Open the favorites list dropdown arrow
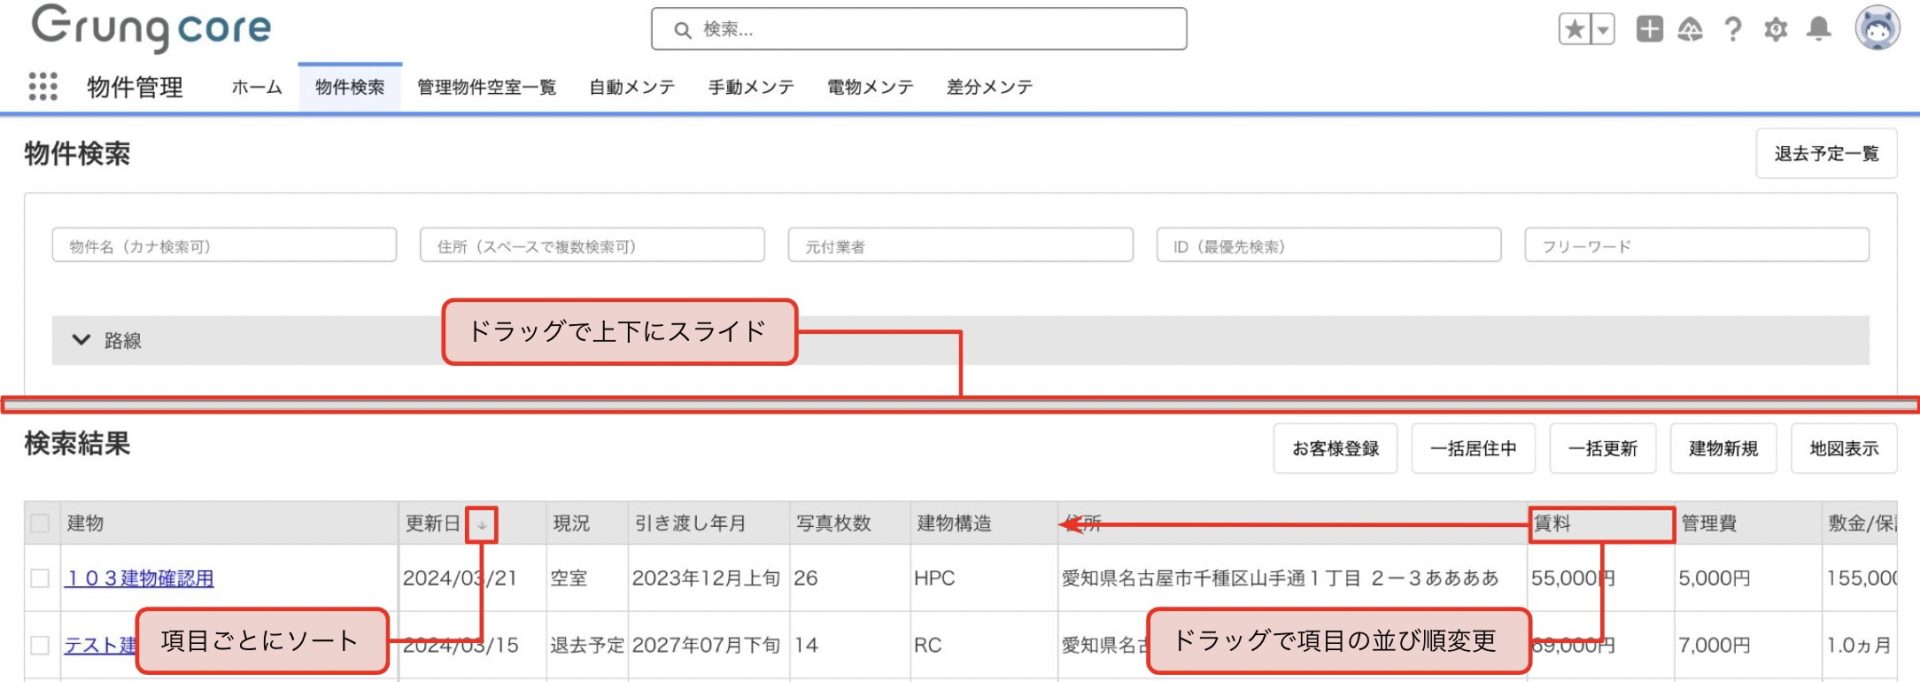 1603,29
